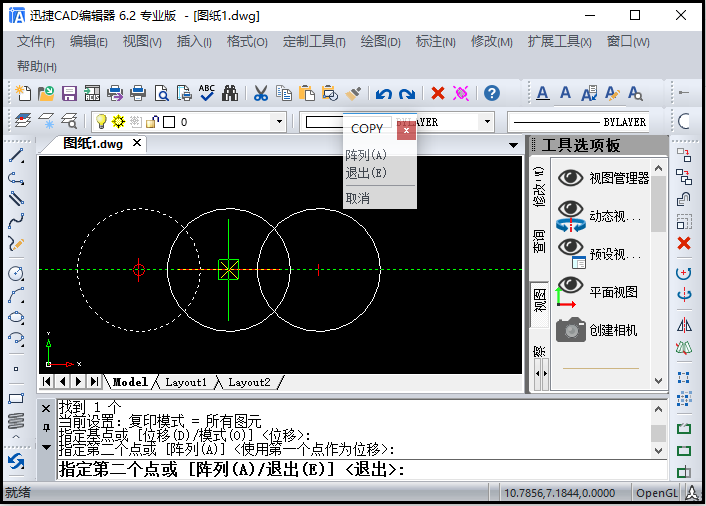
Task: Select the Line tool in the left toolbar
Action: click(16, 156)
